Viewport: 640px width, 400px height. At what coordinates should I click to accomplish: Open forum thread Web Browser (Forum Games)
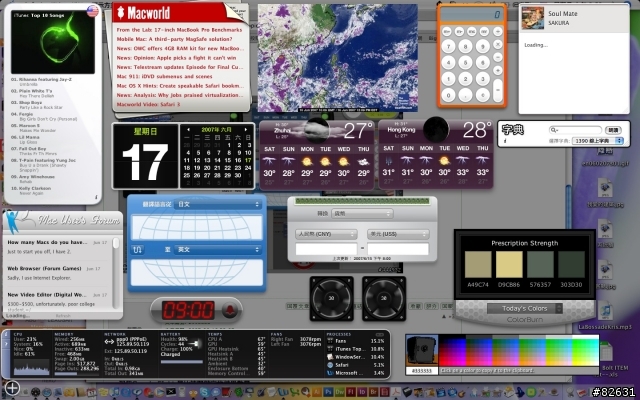[44, 268]
